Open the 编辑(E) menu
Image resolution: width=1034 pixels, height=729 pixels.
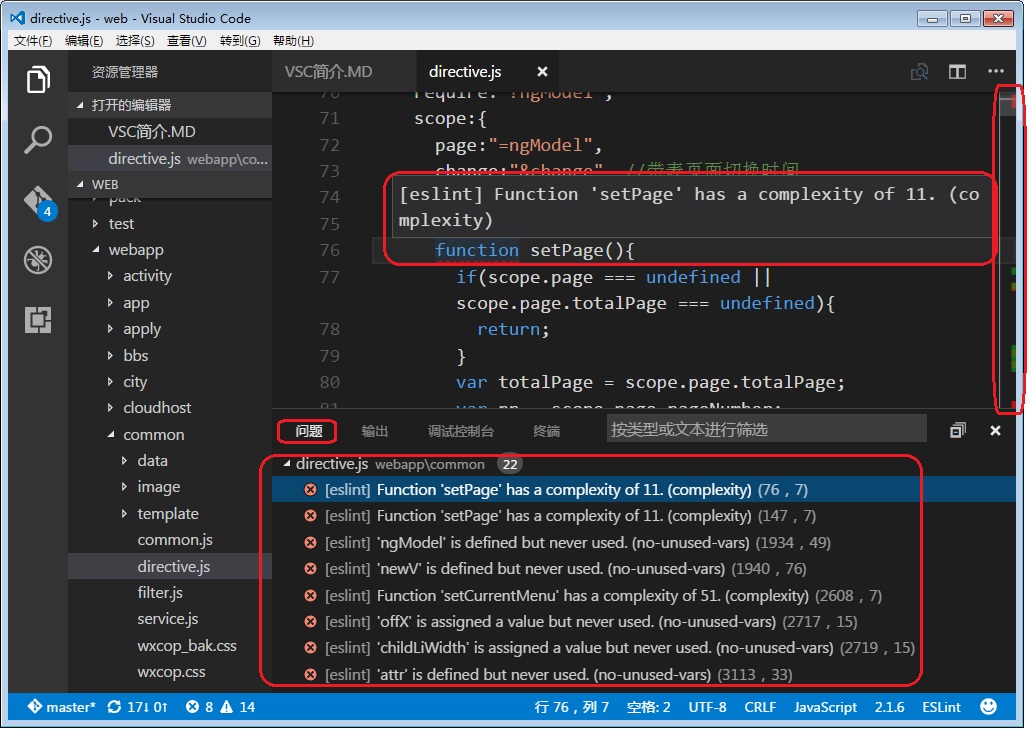[x=84, y=41]
